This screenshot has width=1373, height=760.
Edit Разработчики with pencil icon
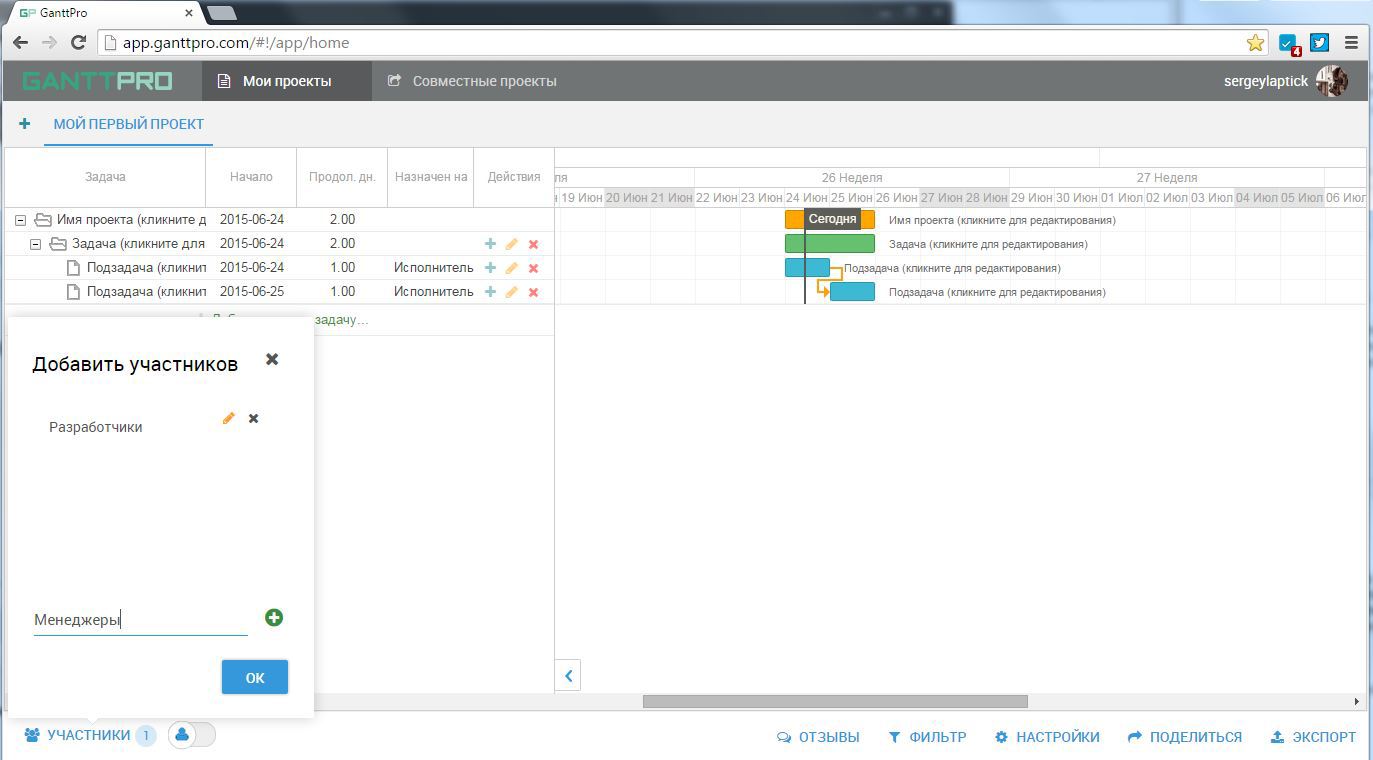click(228, 418)
